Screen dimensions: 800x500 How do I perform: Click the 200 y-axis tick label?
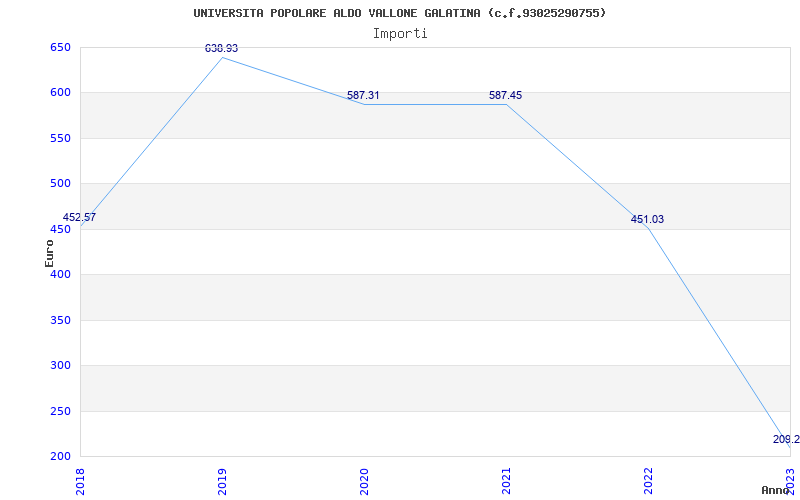click(60, 456)
